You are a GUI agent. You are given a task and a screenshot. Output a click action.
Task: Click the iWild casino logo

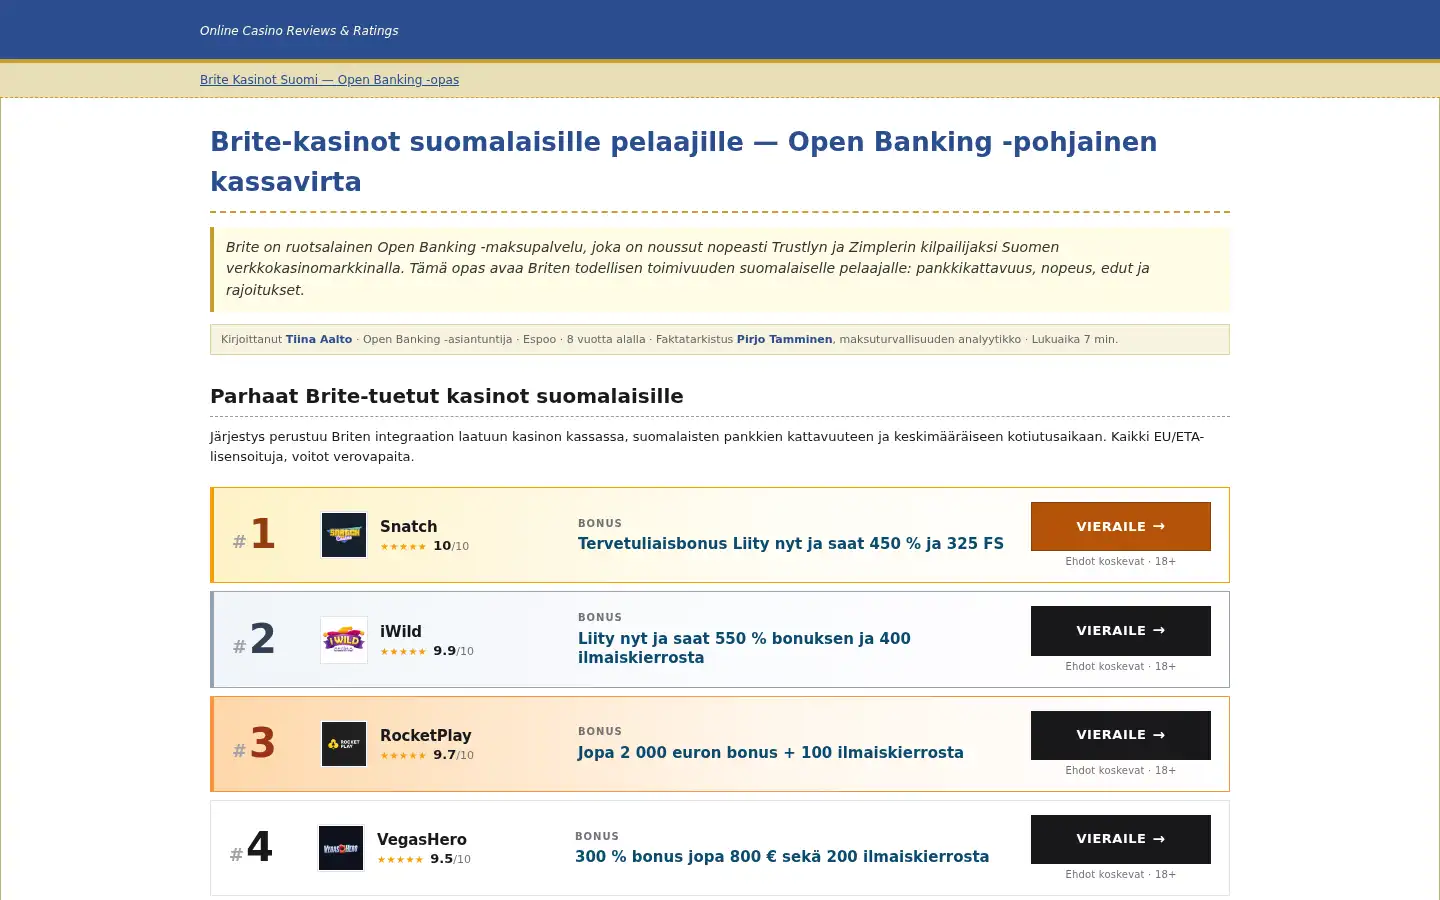344,640
